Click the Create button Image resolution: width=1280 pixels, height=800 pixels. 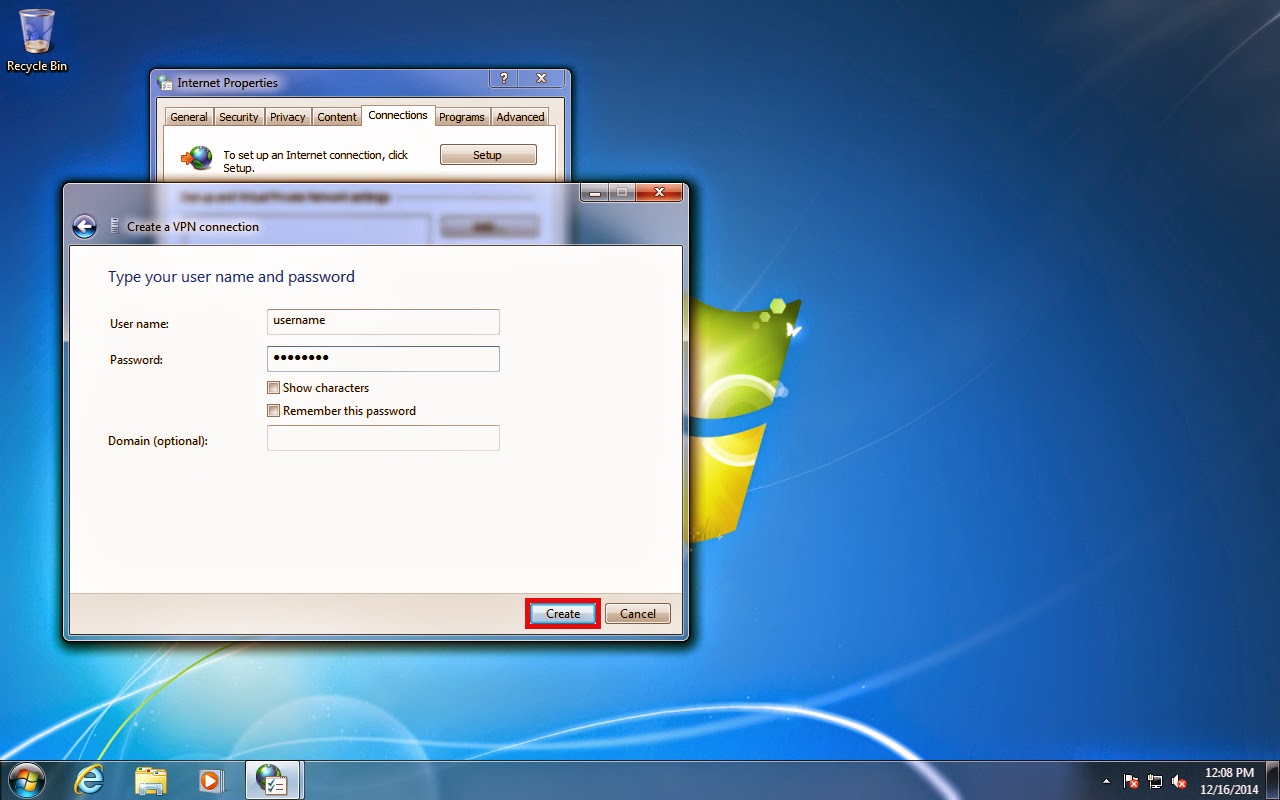[562, 613]
